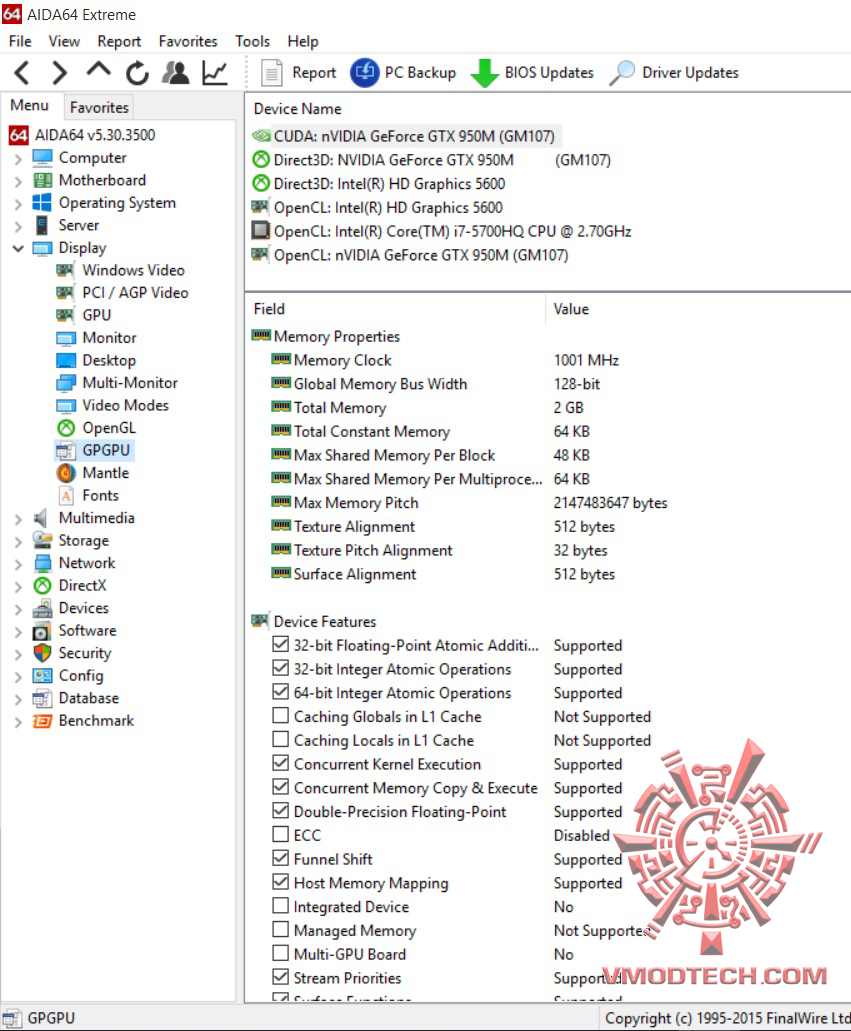Toggle 32-bit Floating-Point Atomic Addition checkbox

pos(280,644)
